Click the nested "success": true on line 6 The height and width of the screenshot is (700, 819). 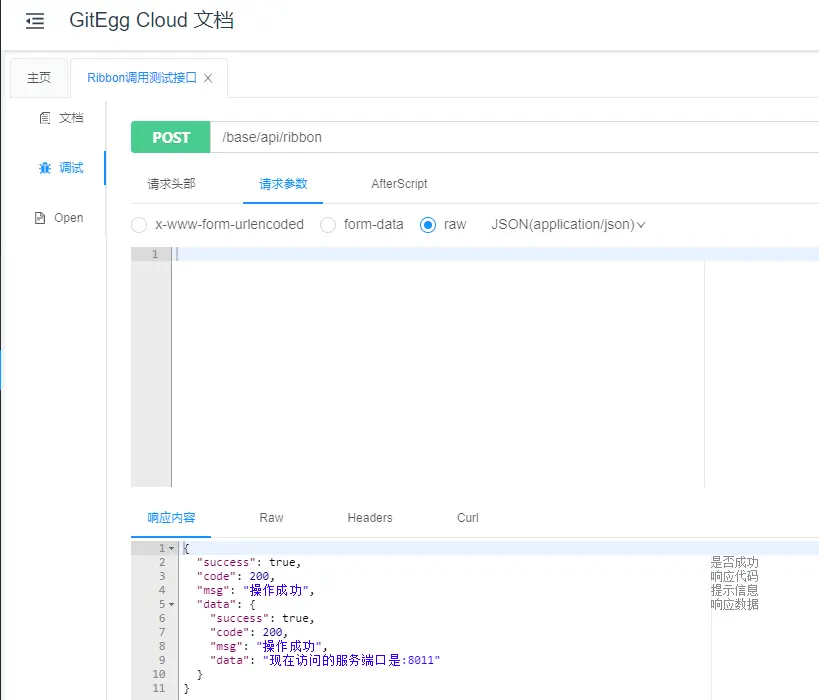[x=262, y=619]
